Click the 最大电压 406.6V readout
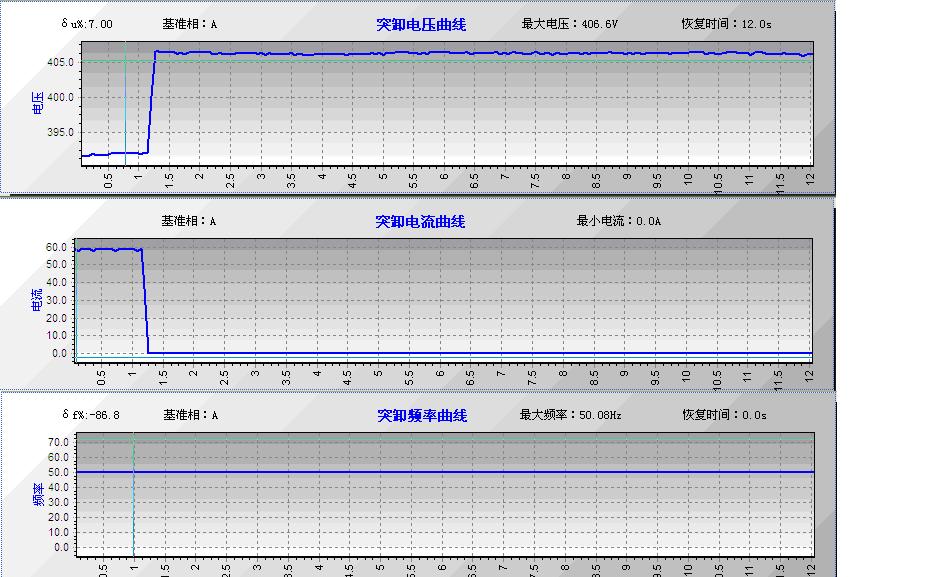The height and width of the screenshot is (577, 933). tap(570, 24)
